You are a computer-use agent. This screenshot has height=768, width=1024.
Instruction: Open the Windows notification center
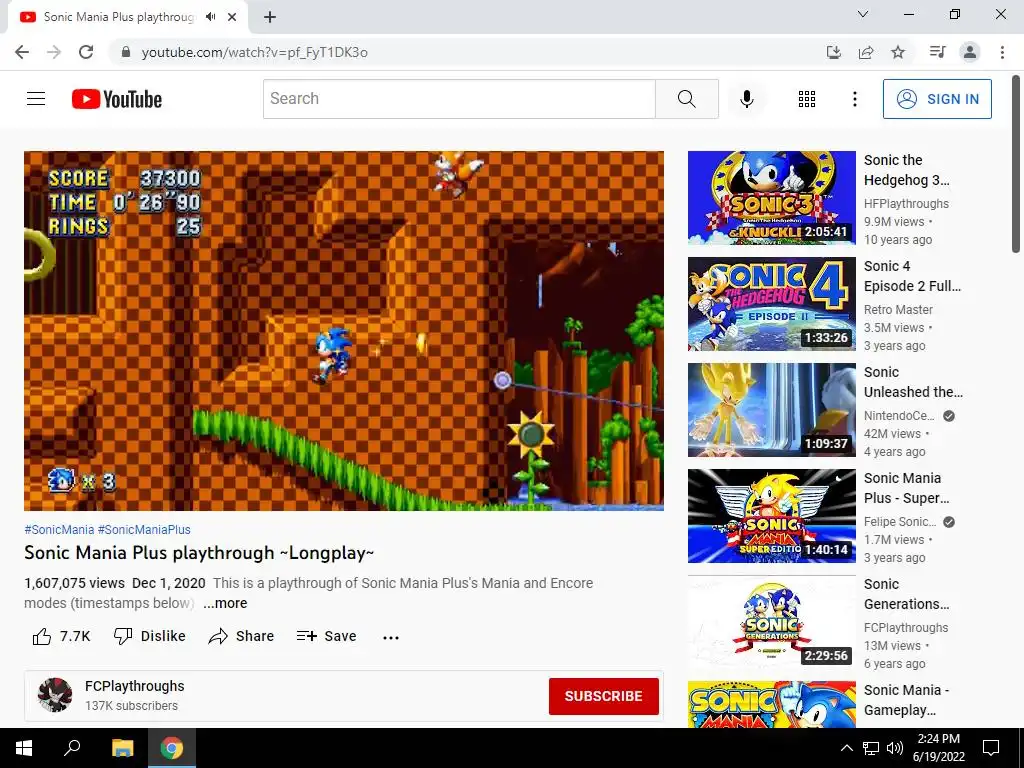coord(991,748)
